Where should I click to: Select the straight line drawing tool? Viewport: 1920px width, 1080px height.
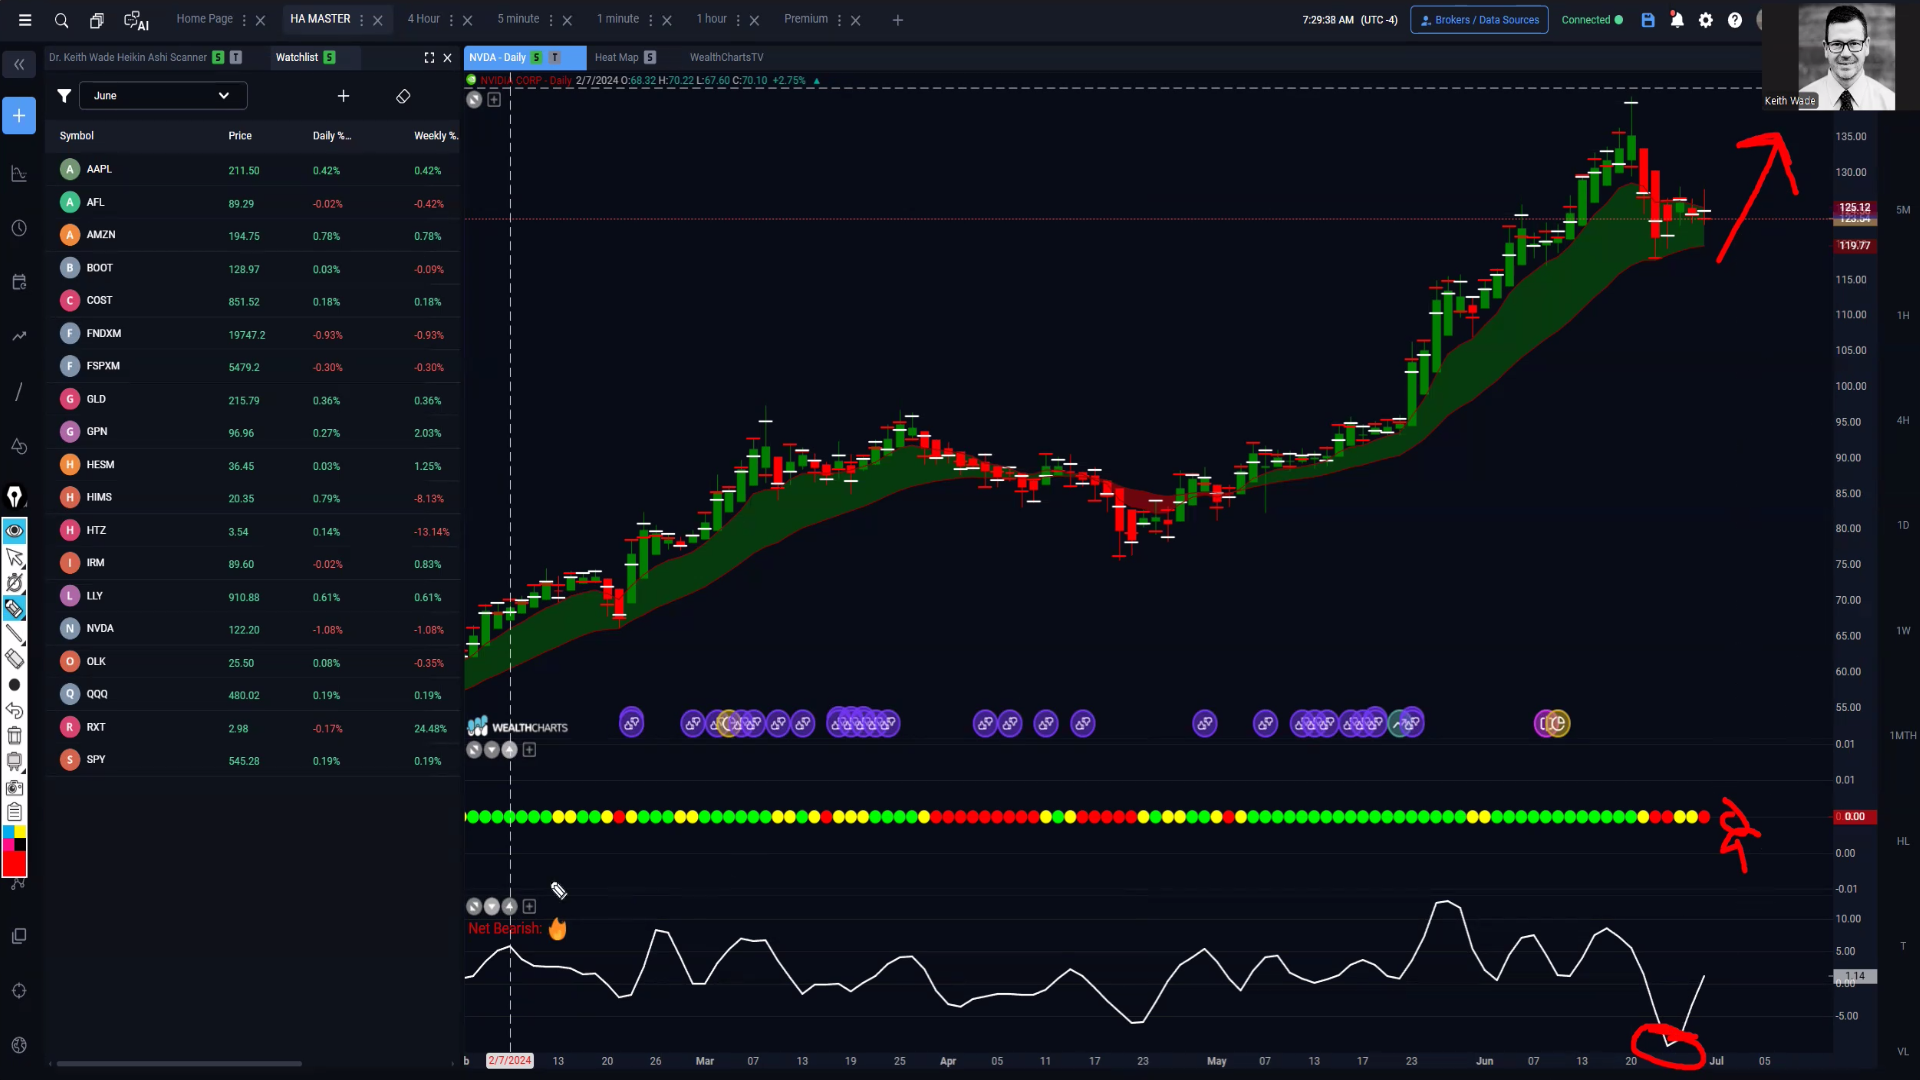pos(14,633)
